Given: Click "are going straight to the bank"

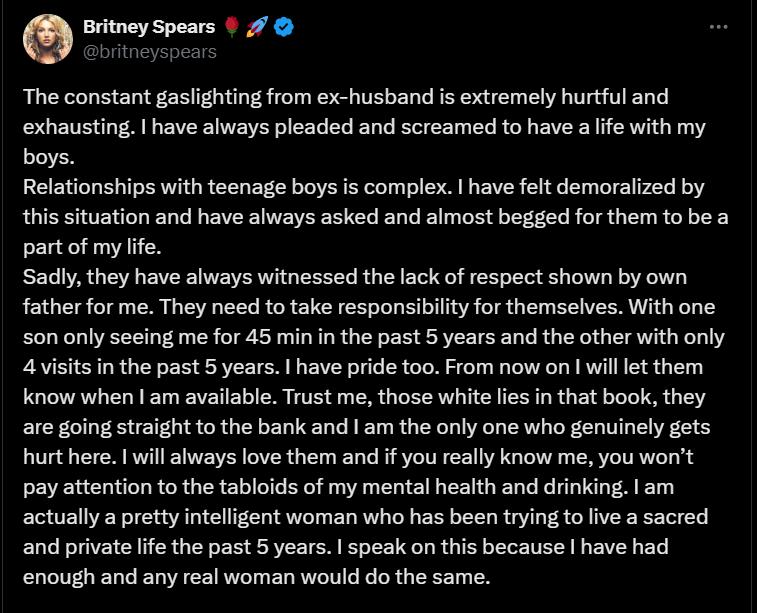Looking at the screenshot, I should pyautogui.click(x=156, y=427).
